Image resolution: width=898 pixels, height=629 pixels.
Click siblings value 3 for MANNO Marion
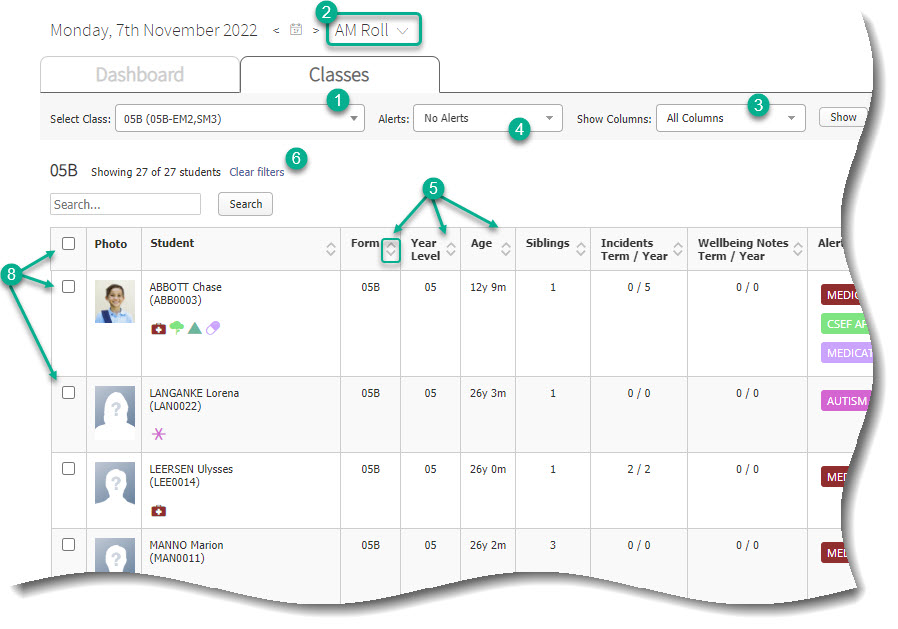click(x=553, y=545)
